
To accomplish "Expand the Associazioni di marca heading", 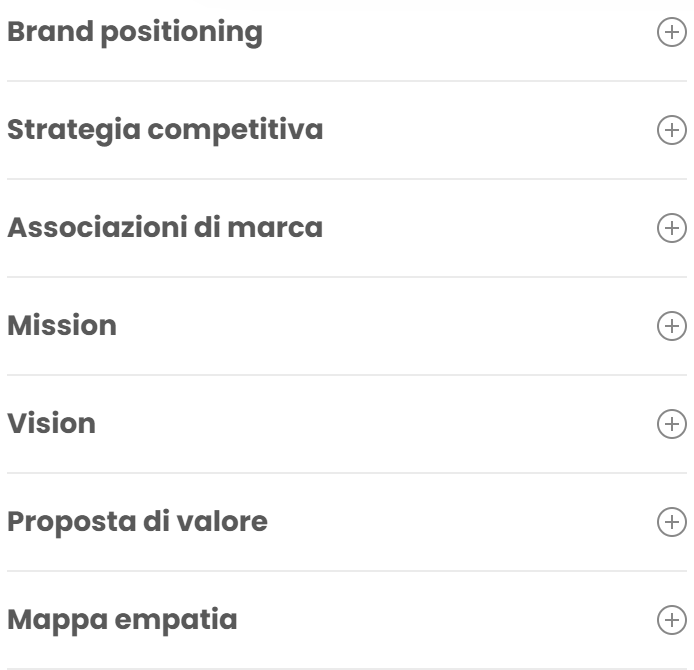I will (165, 228).
